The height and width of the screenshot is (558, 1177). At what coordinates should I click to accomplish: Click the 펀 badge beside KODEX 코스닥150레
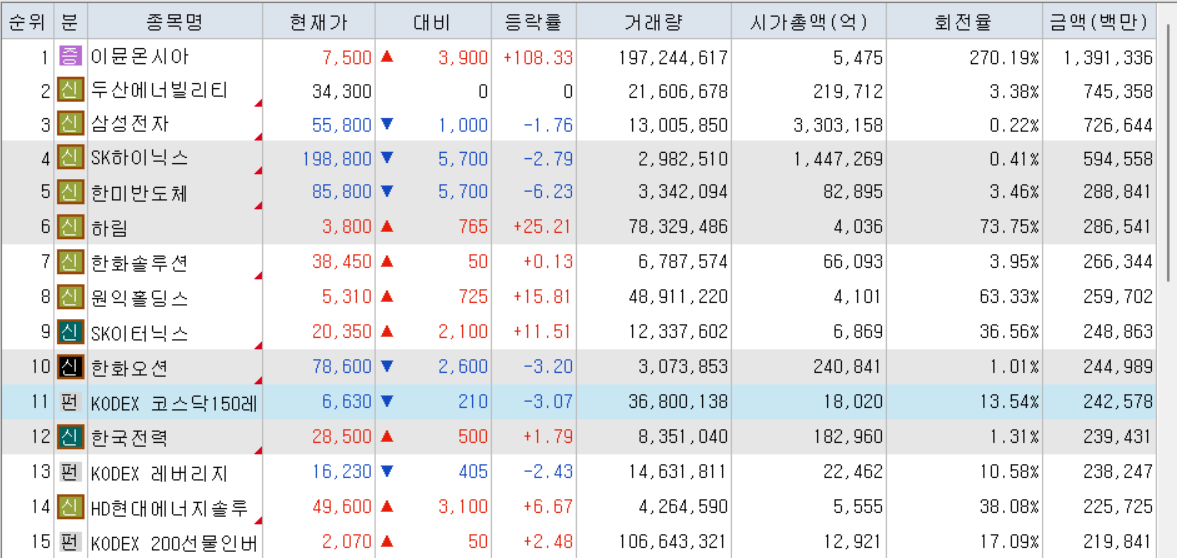point(69,402)
